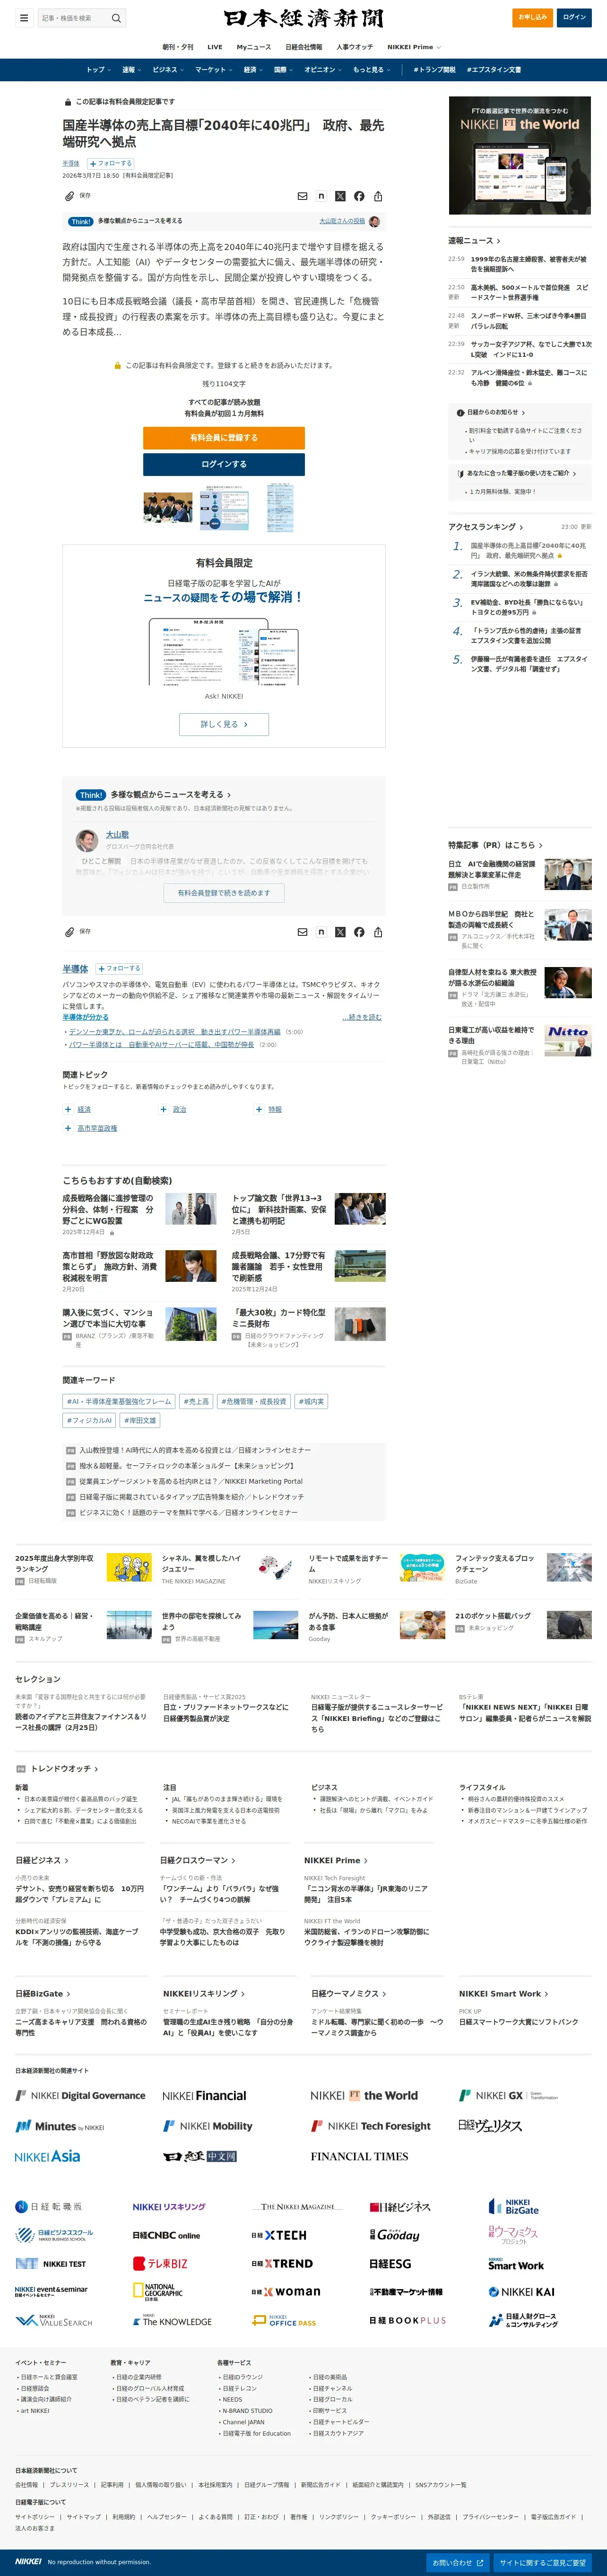The width and height of the screenshot is (607, 2576).
Task: Click the NIKKEI Financial logo
Action: click(x=204, y=2095)
